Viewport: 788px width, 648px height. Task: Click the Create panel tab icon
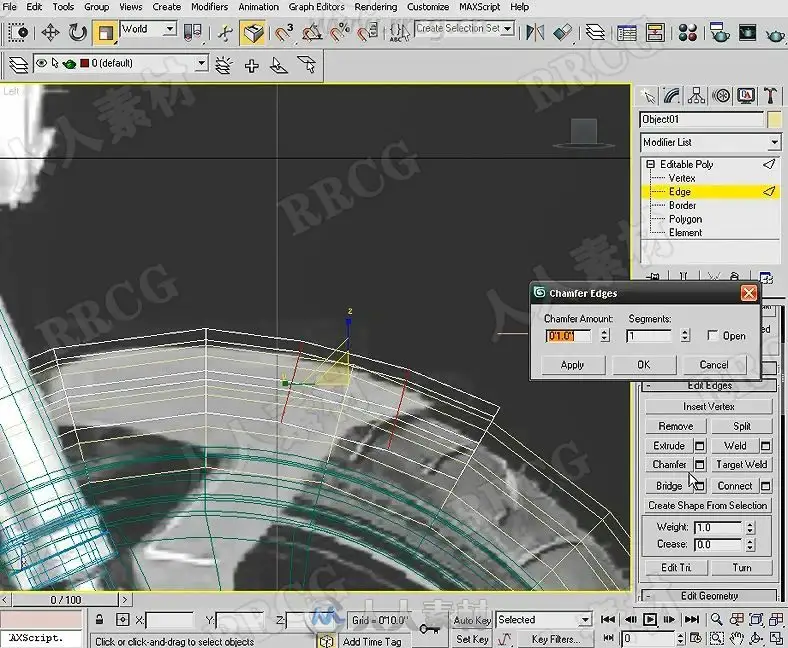coord(650,96)
